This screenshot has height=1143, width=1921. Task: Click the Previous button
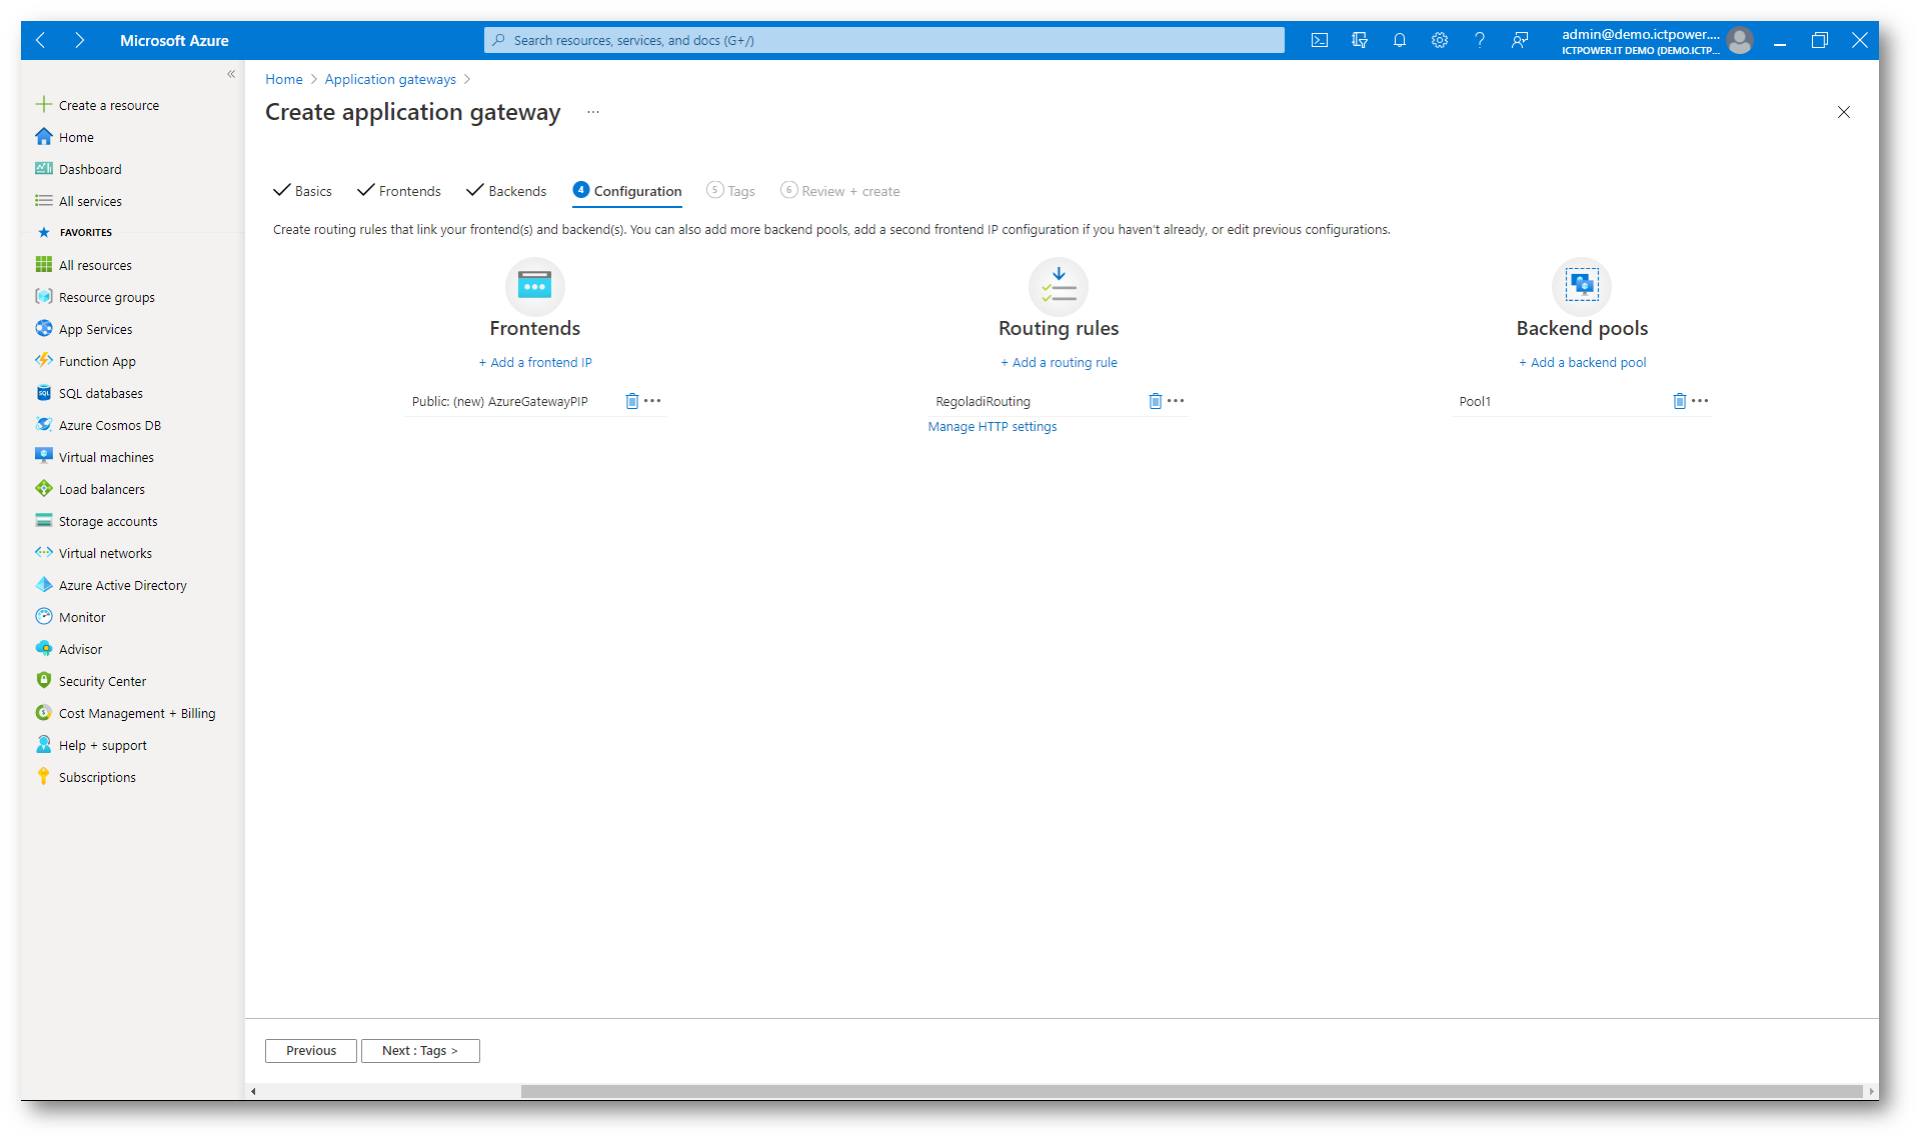click(x=311, y=1051)
